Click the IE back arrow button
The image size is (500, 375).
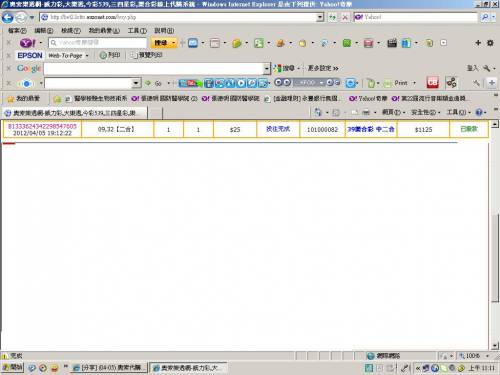point(8,17)
